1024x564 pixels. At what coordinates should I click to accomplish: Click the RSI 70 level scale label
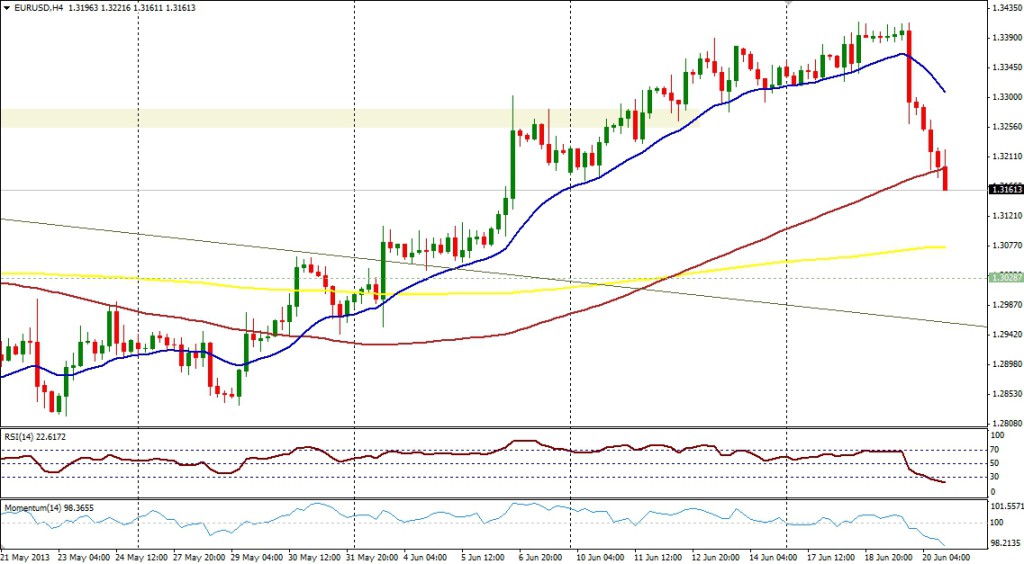[x=995, y=451]
